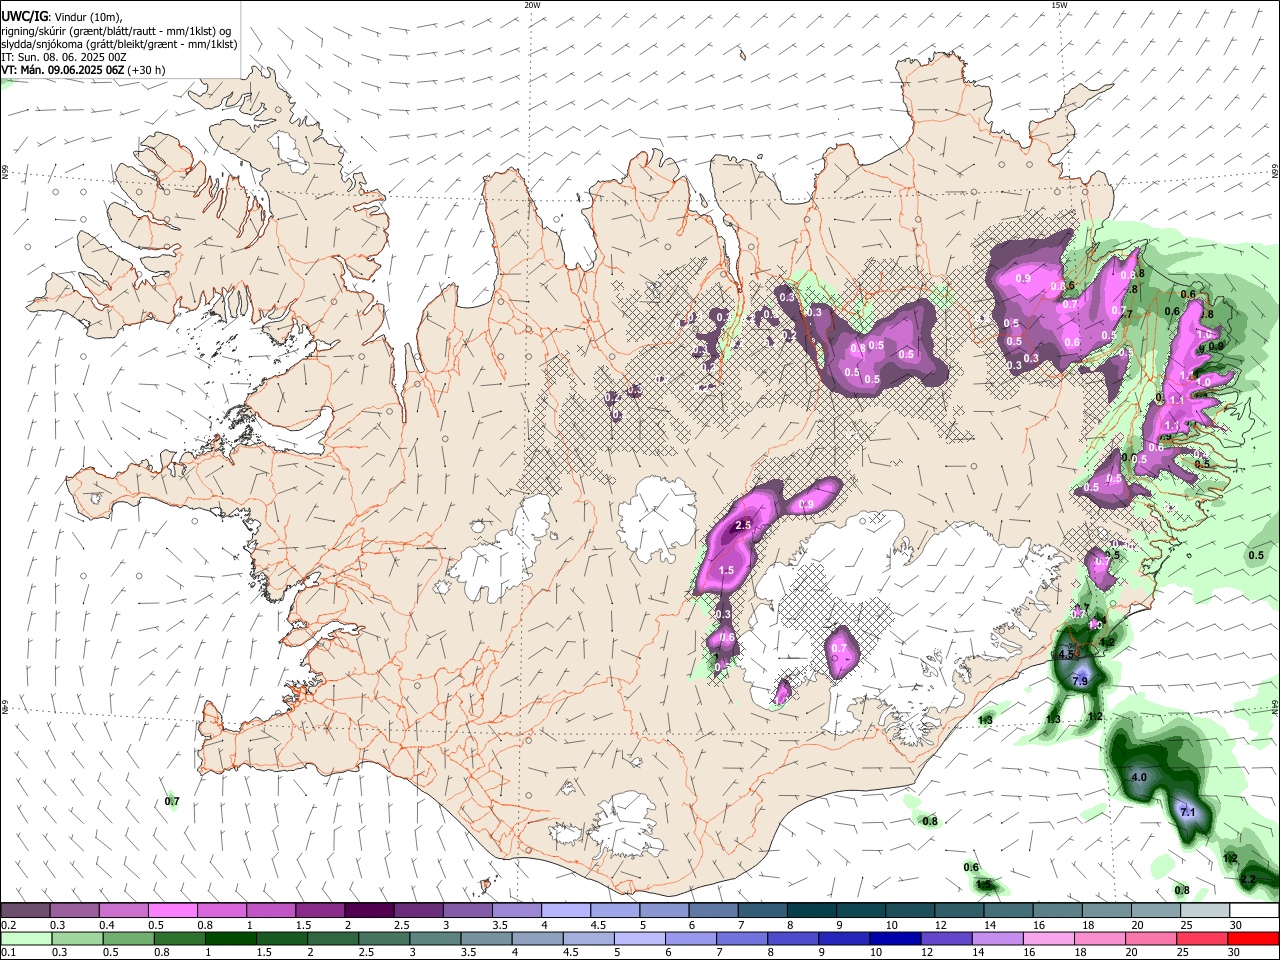Image resolution: width=1280 pixels, height=960 pixels.
Task: Click the '0.7' value in the southwest sea
Action: (172, 801)
